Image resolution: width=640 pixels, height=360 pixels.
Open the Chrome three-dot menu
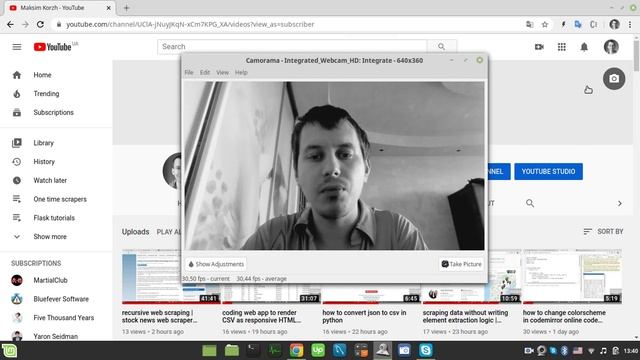[x=631, y=24]
